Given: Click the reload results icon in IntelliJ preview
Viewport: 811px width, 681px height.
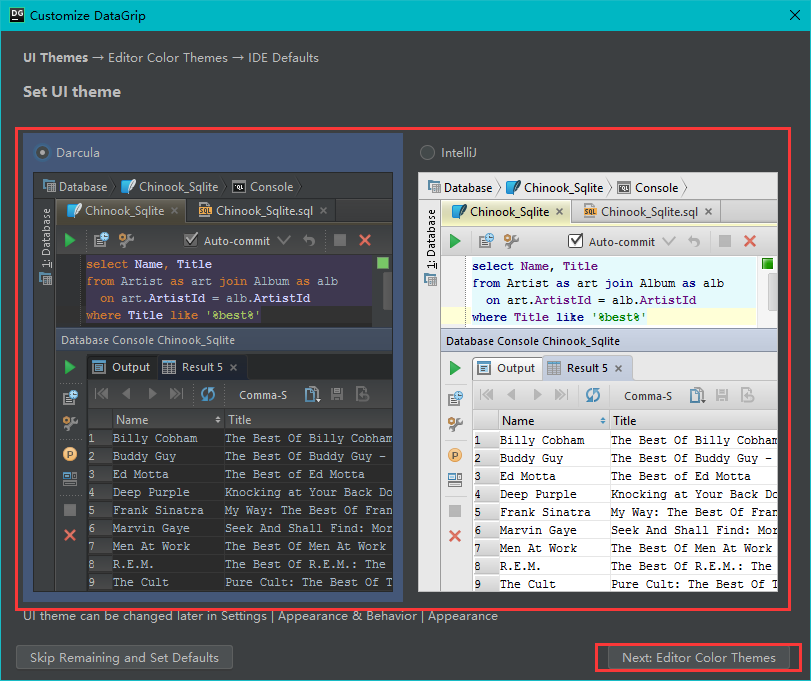Looking at the screenshot, I should pyautogui.click(x=593, y=396).
